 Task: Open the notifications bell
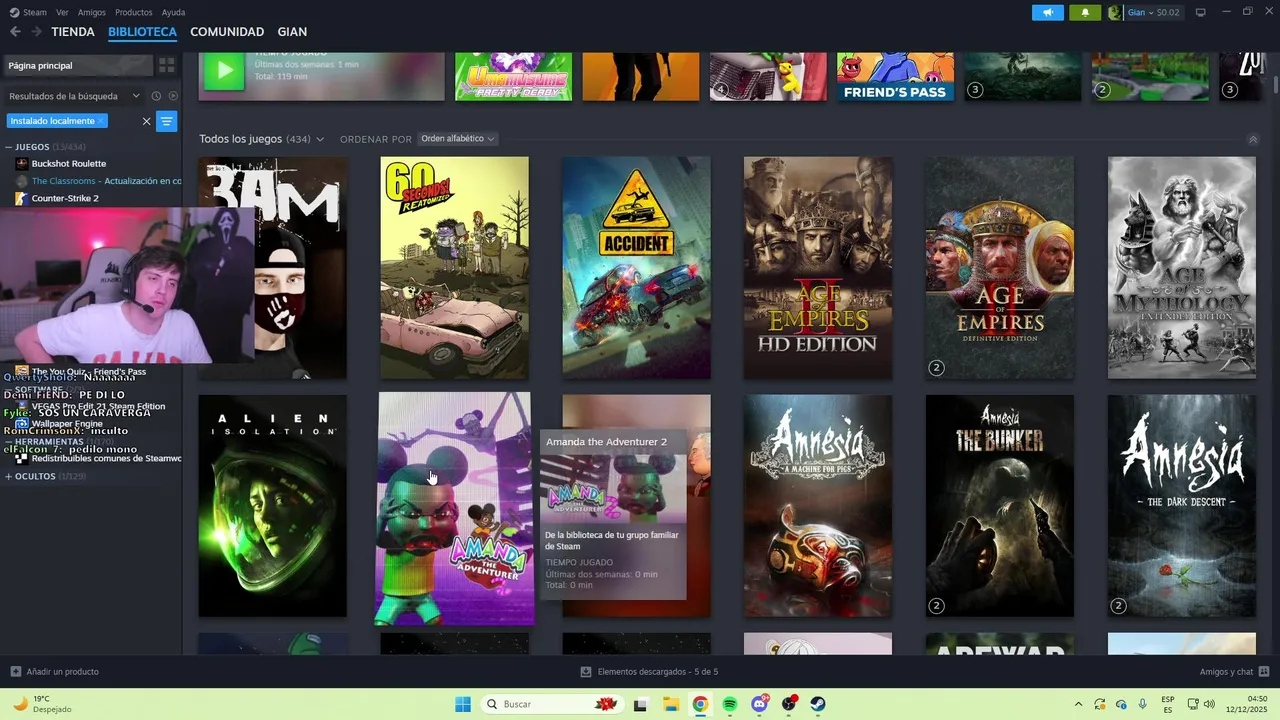[x=1085, y=12]
